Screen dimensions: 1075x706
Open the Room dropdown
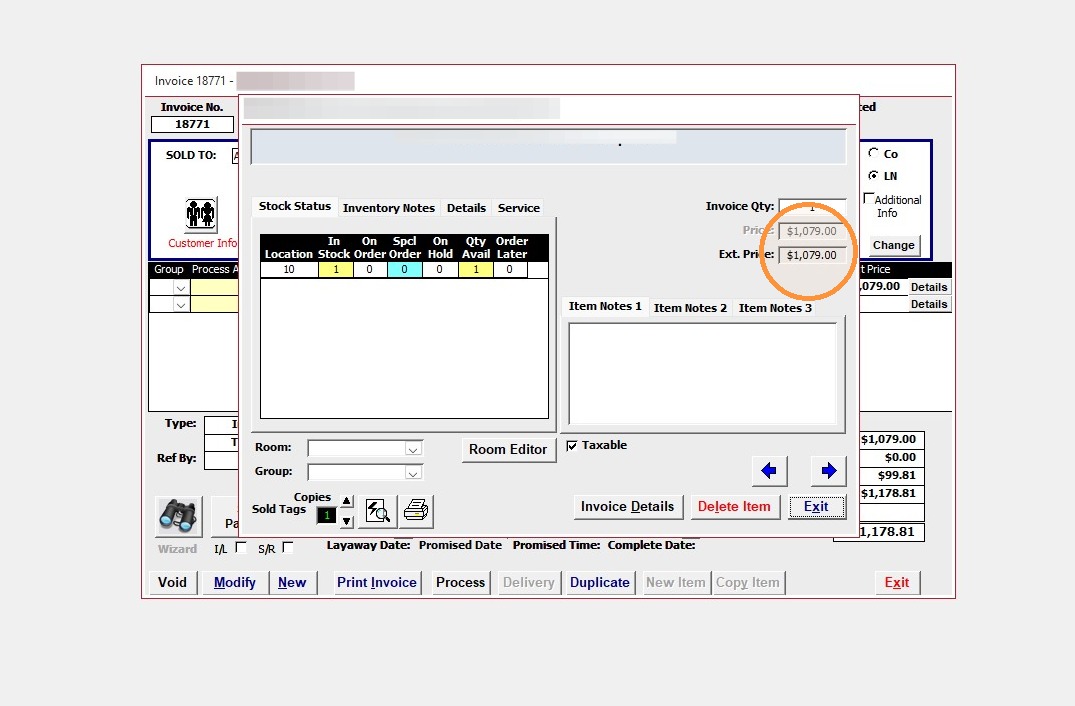(x=413, y=449)
